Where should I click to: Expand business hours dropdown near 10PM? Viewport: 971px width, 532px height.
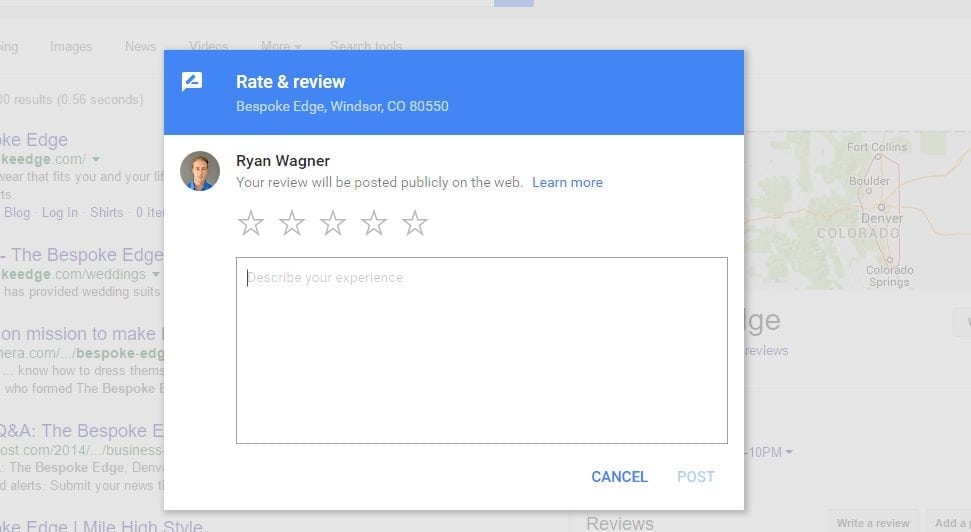pos(789,452)
